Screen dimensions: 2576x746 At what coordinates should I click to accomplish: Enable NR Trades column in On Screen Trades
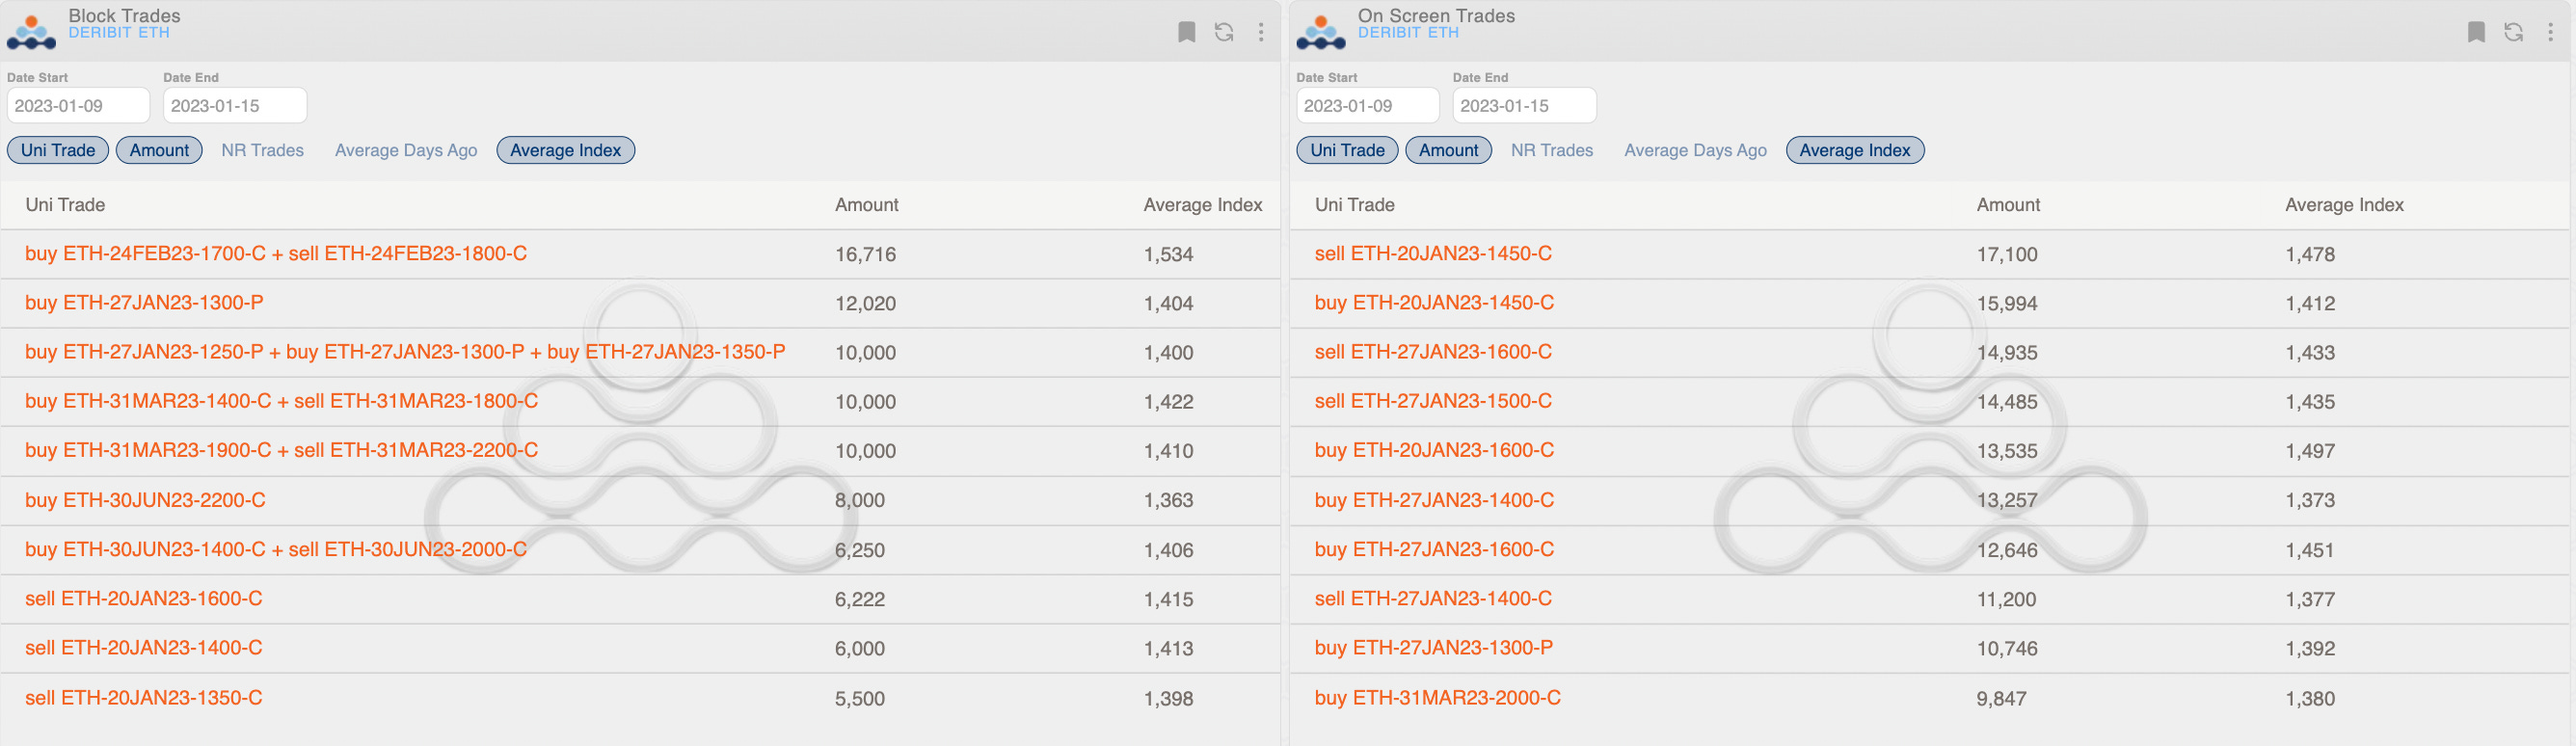tap(1552, 150)
